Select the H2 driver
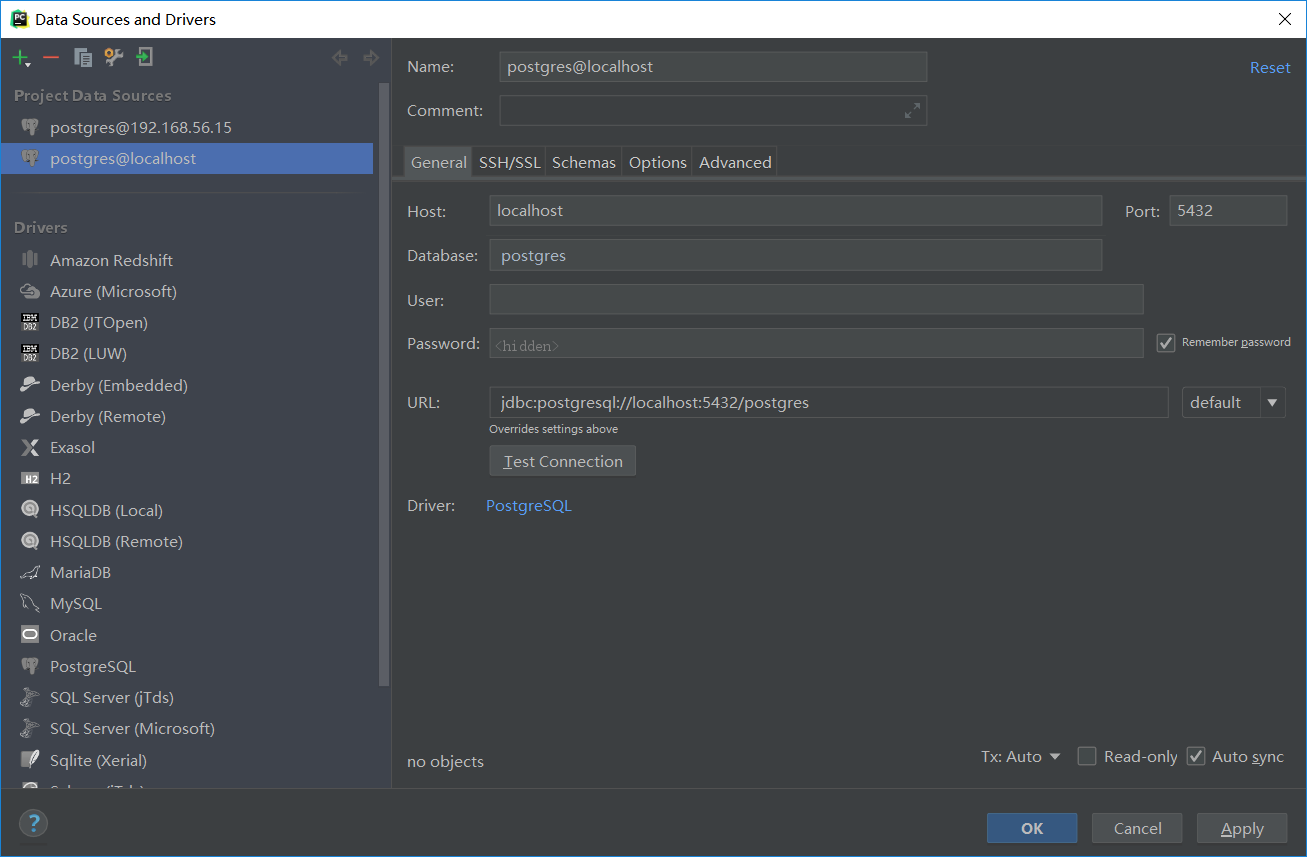Image resolution: width=1307 pixels, height=857 pixels. (60, 478)
